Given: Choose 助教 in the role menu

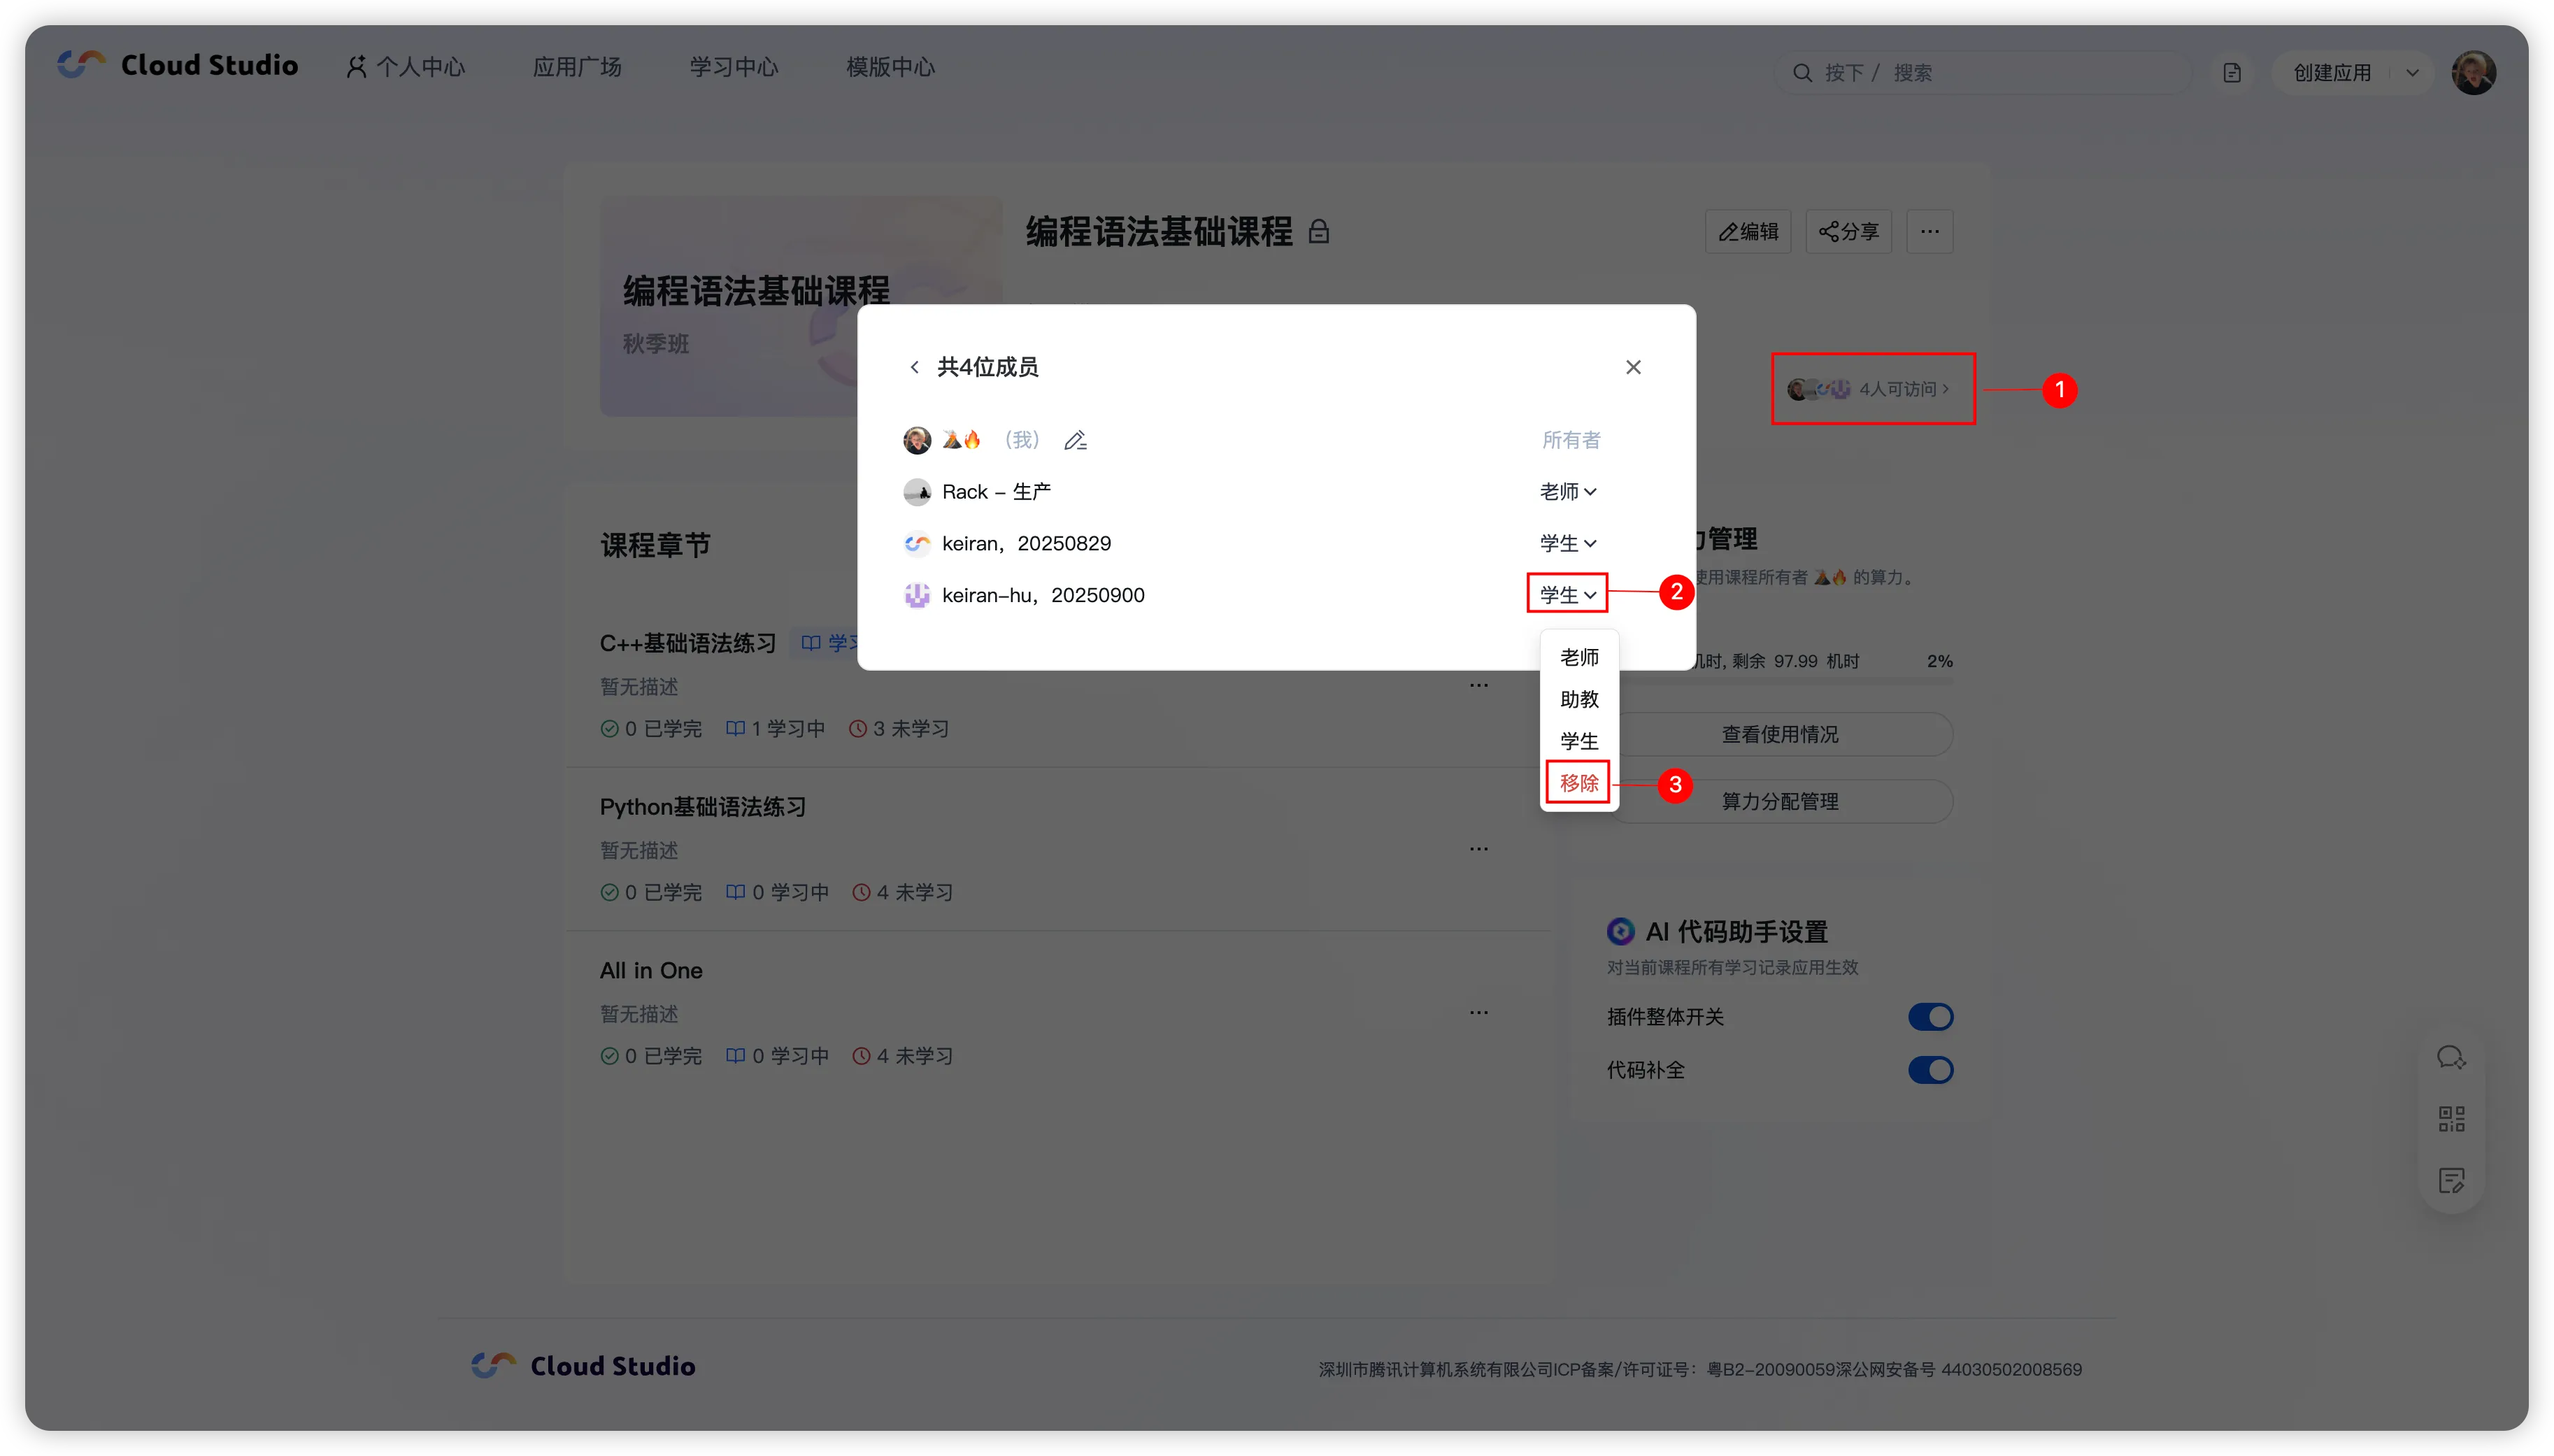Looking at the screenshot, I should pos(1578,699).
